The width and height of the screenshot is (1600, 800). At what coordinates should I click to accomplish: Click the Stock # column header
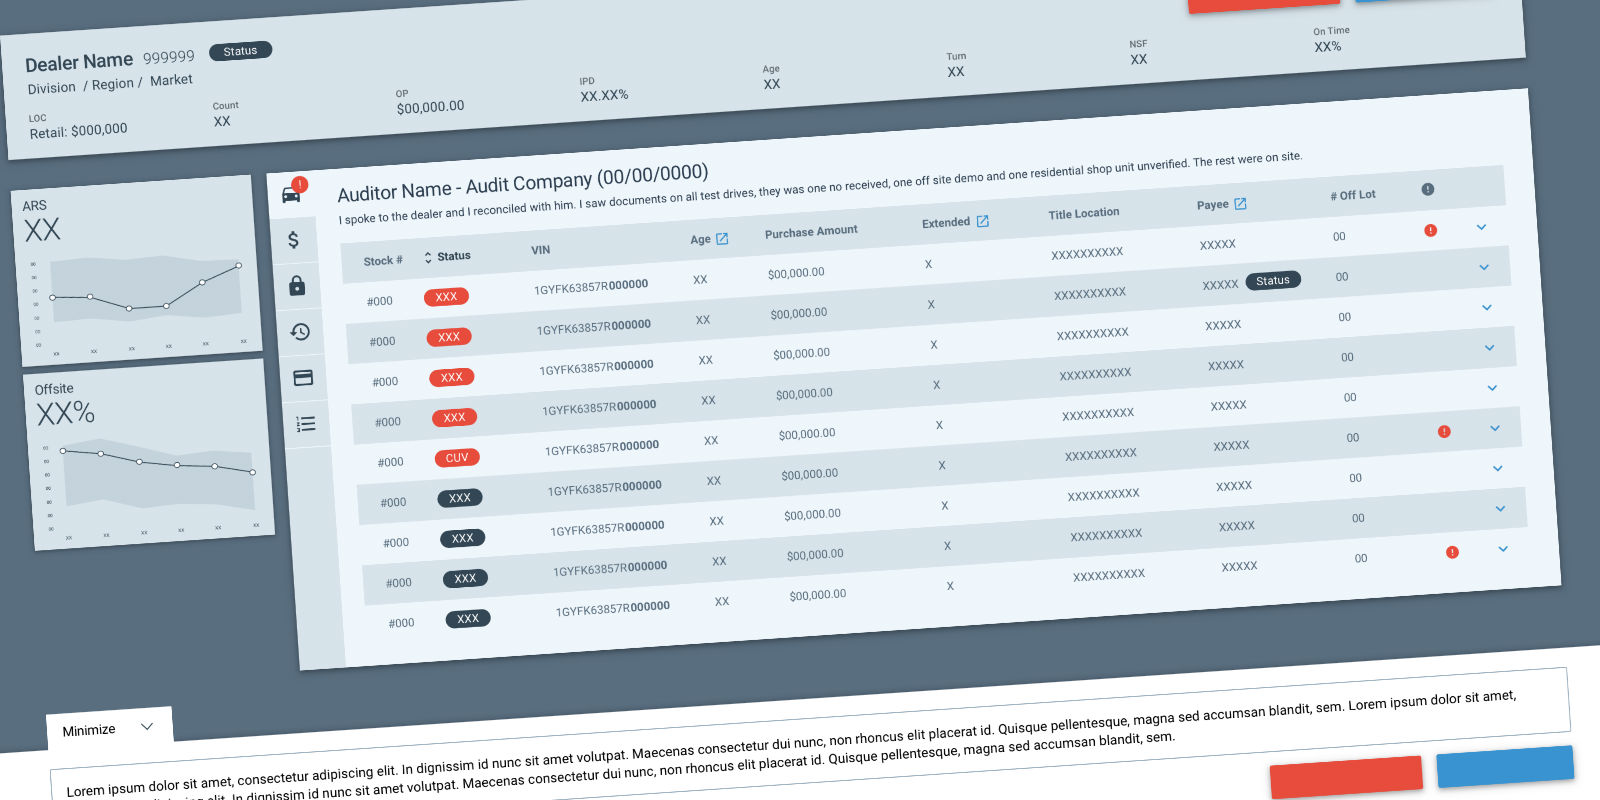pyautogui.click(x=383, y=261)
